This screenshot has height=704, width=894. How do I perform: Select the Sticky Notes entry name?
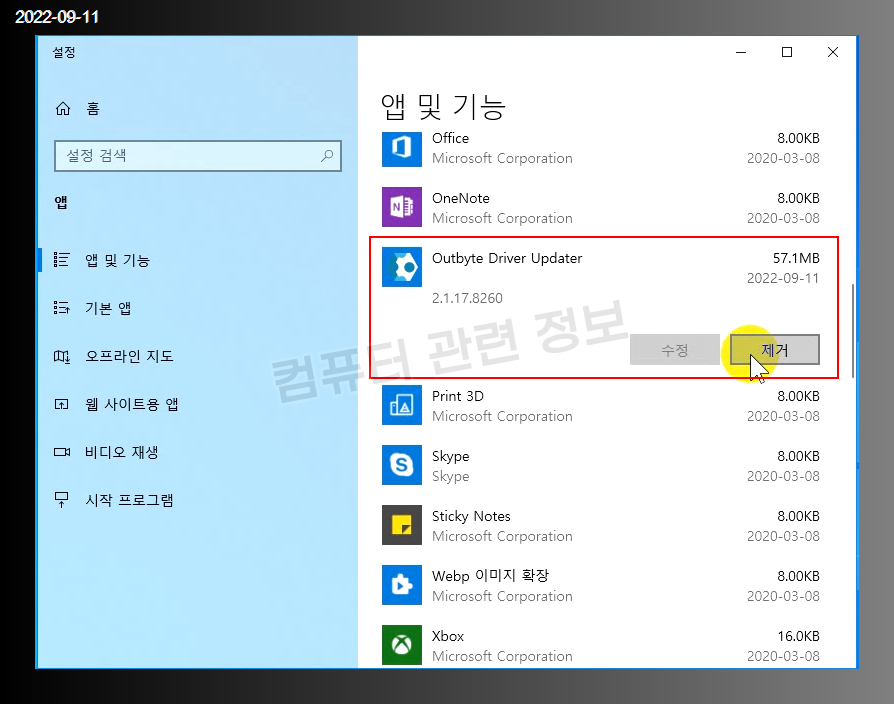coord(471,516)
